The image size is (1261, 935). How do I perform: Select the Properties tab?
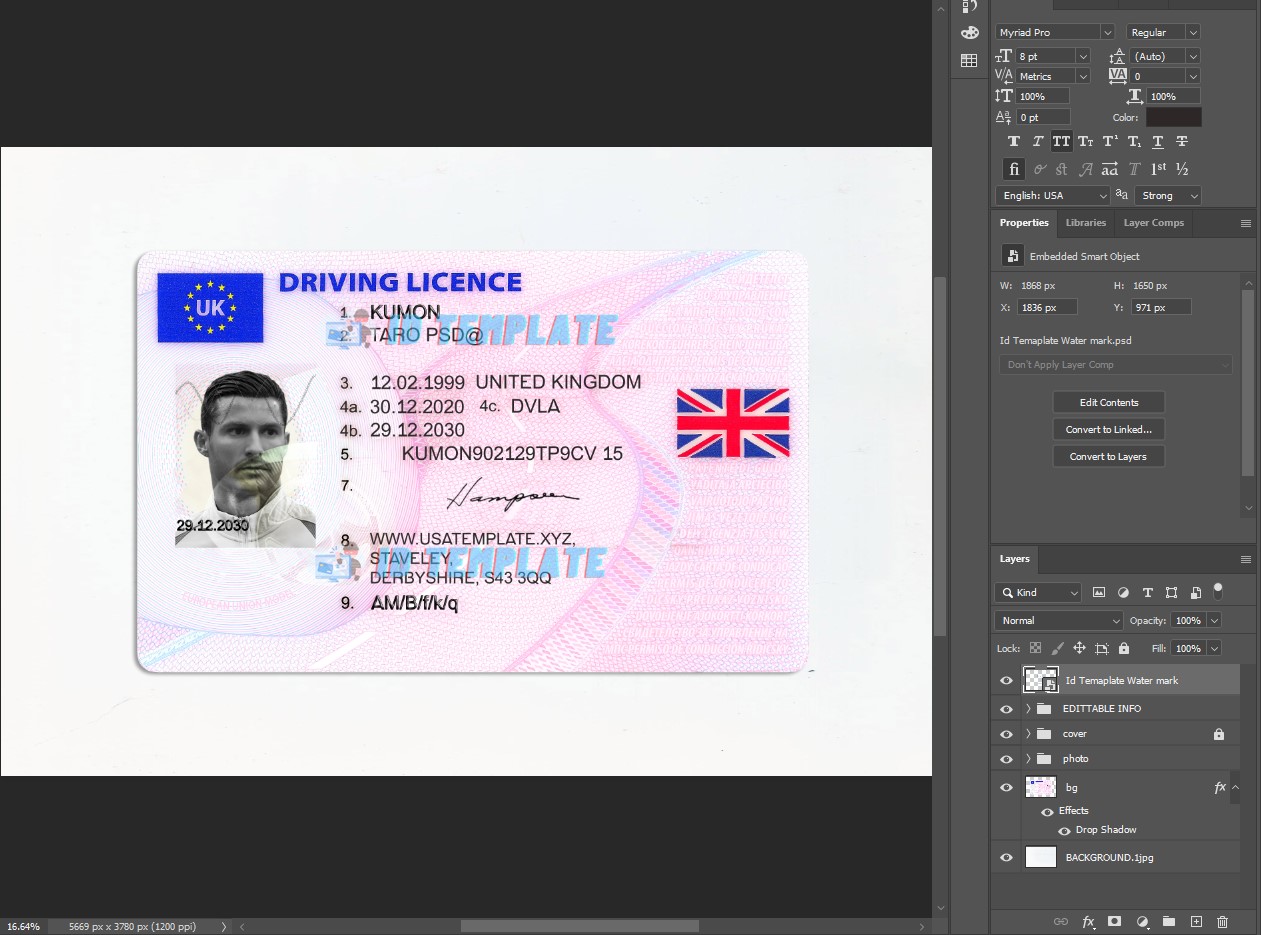(x=1024, y=223)
